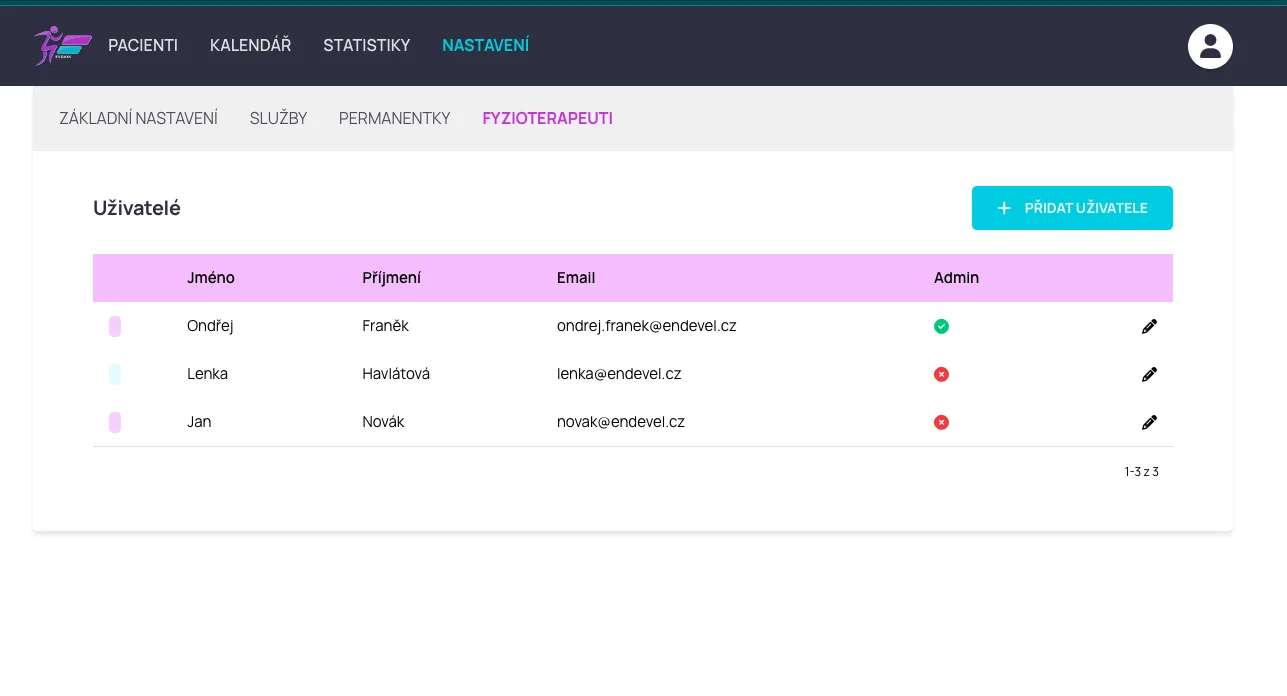1287x696 pixels.
Task: Click Lenka's light cyan color swatch
Action: 115,374
